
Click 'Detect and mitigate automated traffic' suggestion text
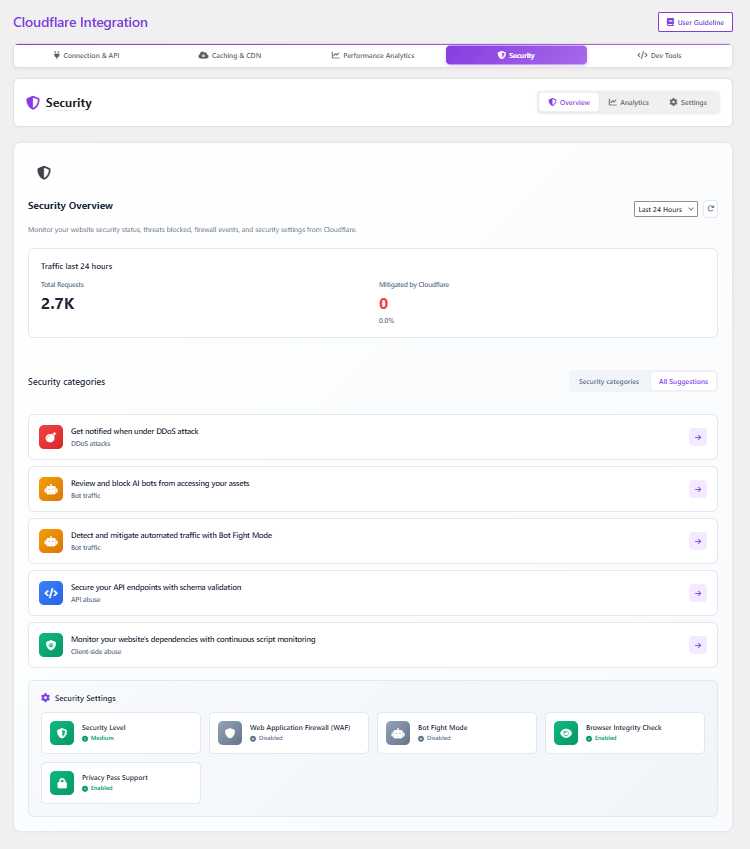pyautogui.click(x=171, y=535)
